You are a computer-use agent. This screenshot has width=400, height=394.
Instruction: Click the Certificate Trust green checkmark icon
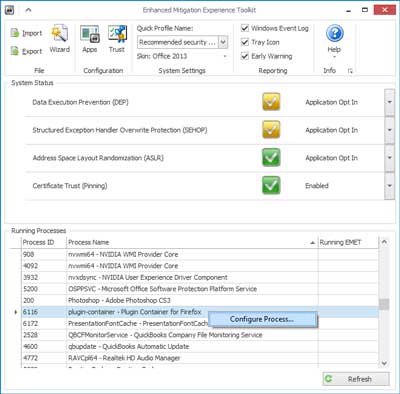(271, 185)
